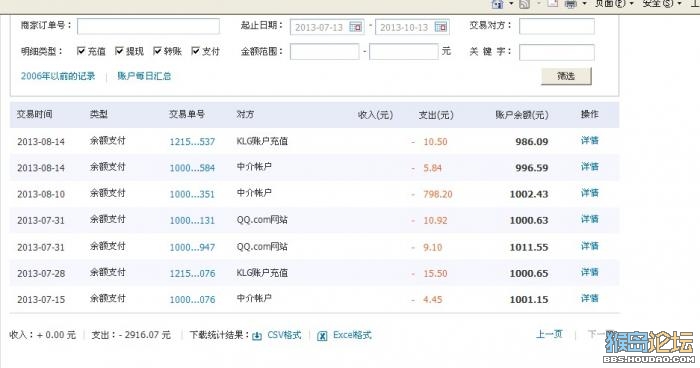Screen dimensions: 700x368
Task: View 详情 for the 15.50 payment row
Action: 590,272
